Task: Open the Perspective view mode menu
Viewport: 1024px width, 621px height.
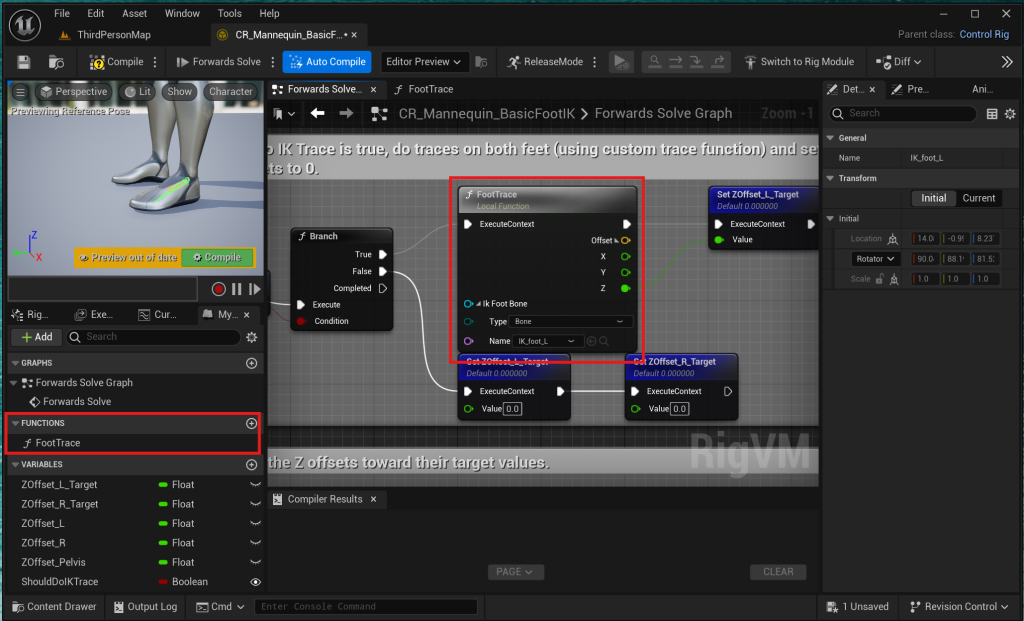Action: coord(73,92)
